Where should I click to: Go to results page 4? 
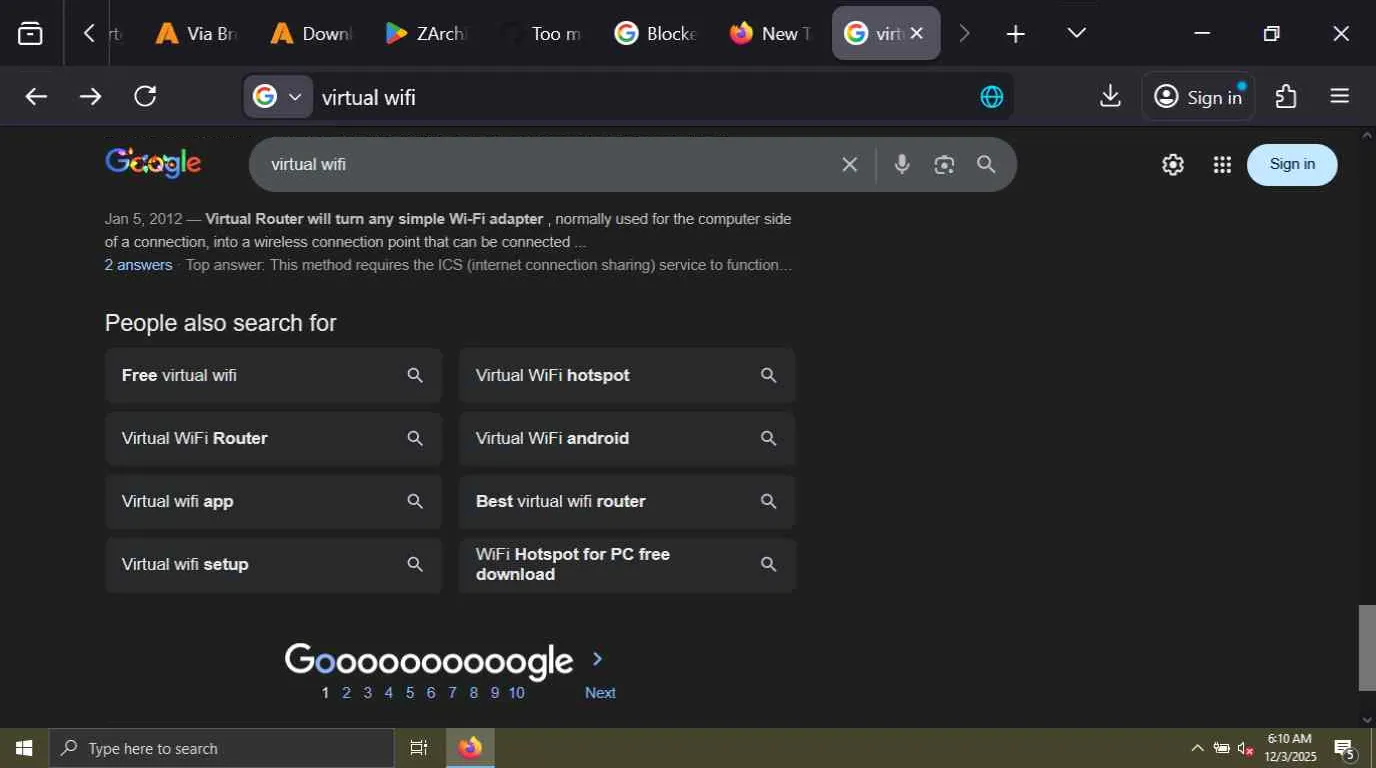click(389, 693)
